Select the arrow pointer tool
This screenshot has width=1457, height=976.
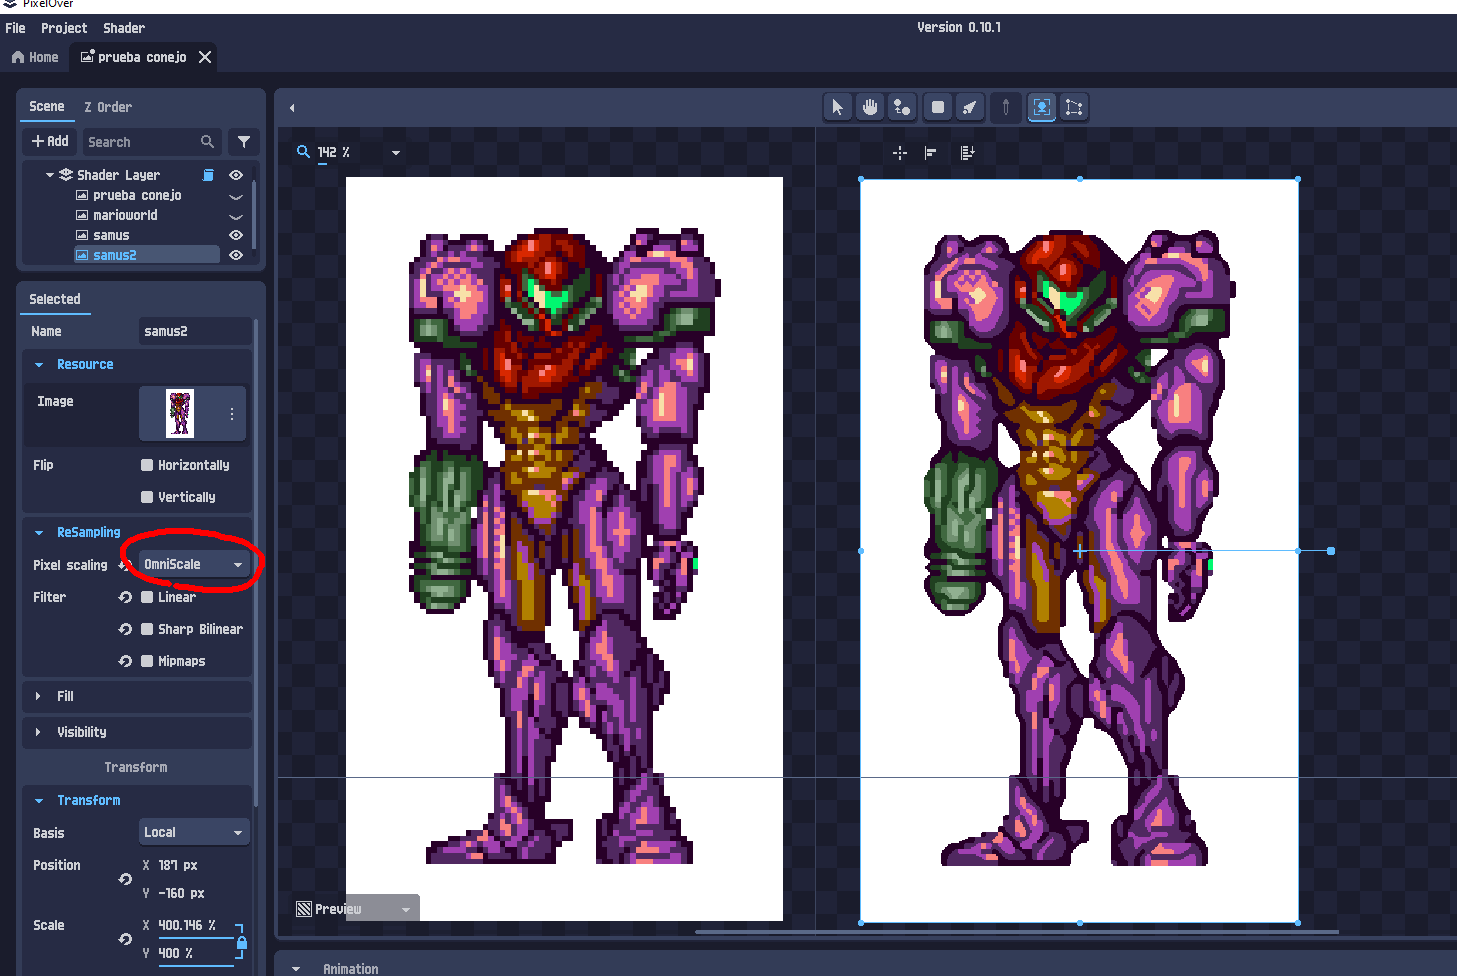coord(837,107)
